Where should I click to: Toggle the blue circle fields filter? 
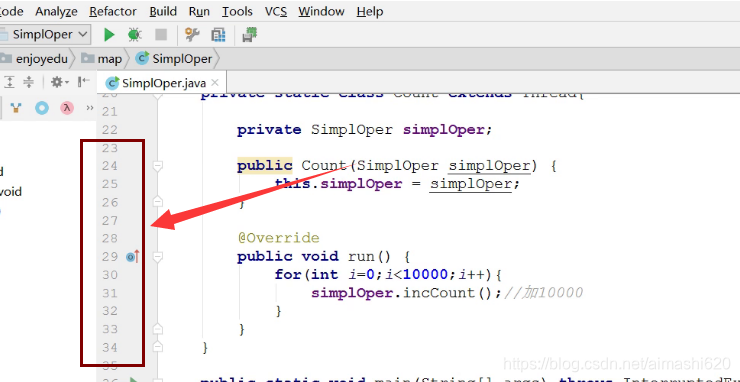coord(42,108)
